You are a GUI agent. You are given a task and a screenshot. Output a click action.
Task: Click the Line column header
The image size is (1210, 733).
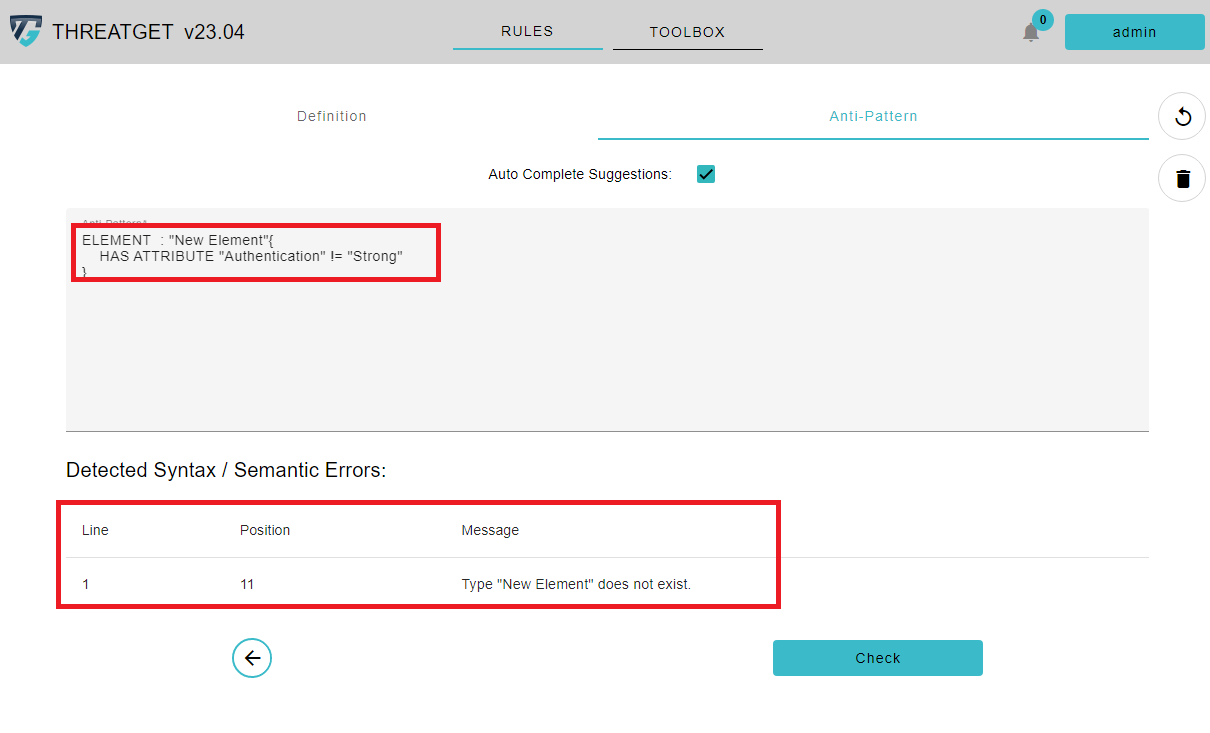click(x=95, y=530)
